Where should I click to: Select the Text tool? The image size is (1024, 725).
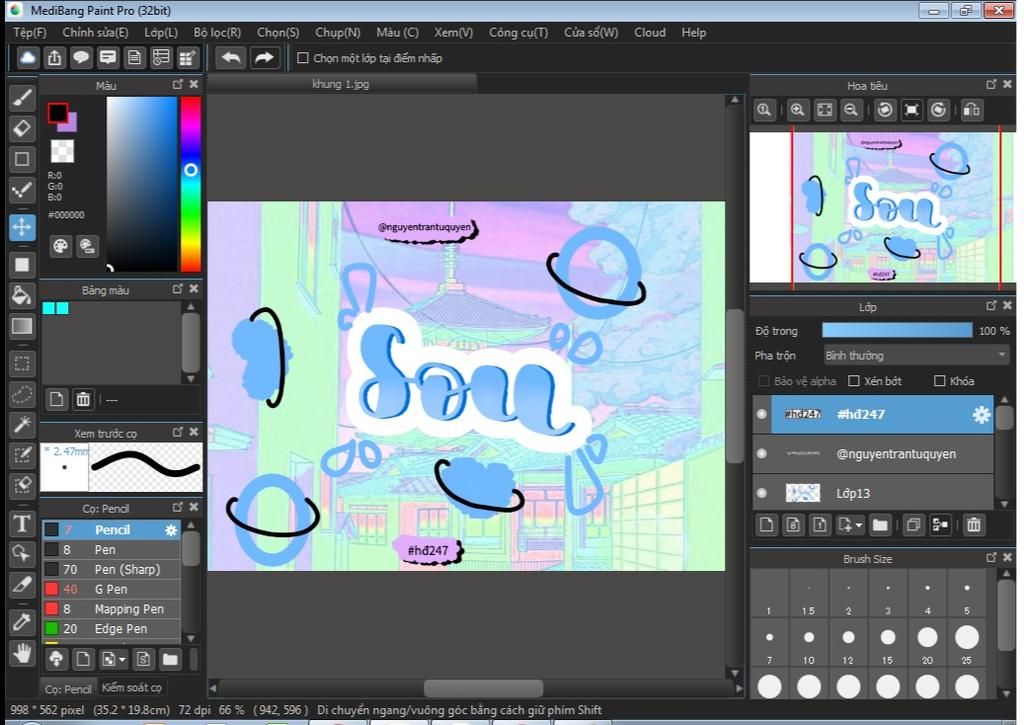22,523
